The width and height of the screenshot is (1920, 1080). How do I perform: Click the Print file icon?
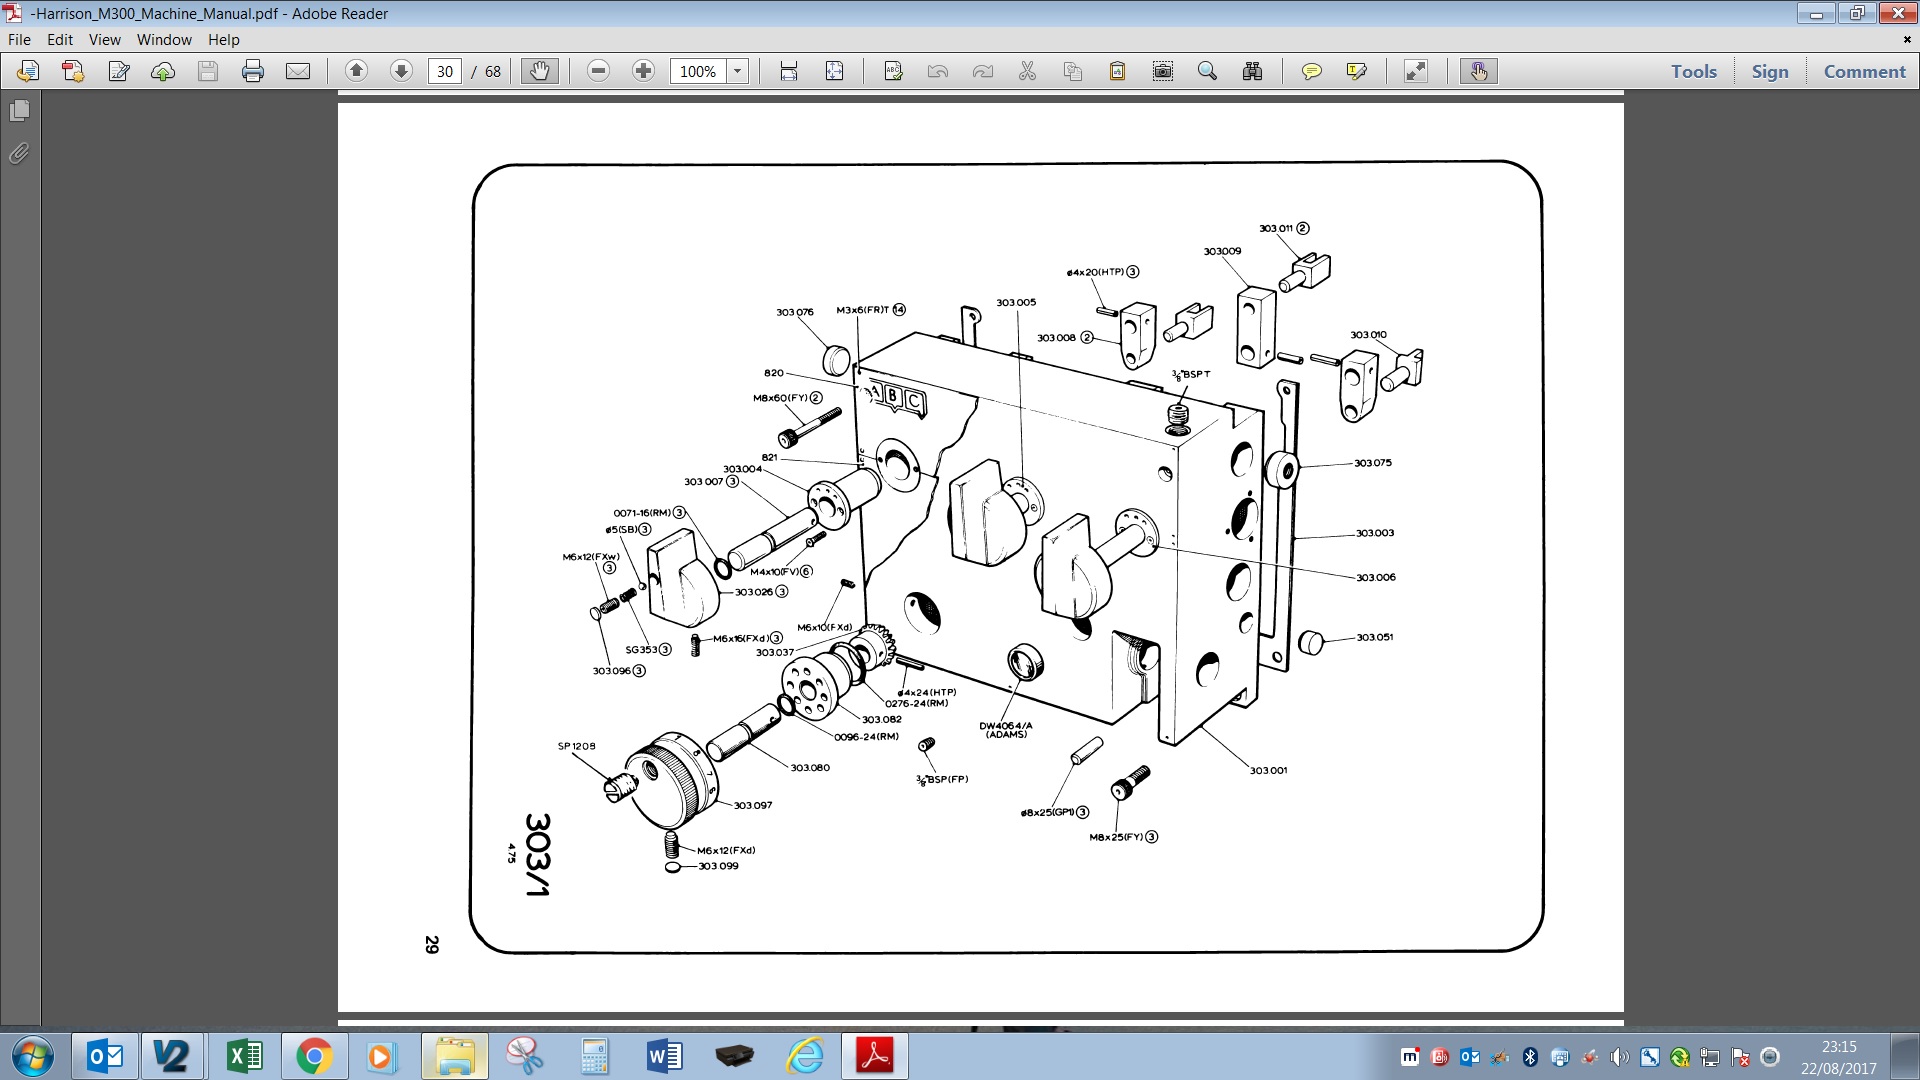[253, 71]
